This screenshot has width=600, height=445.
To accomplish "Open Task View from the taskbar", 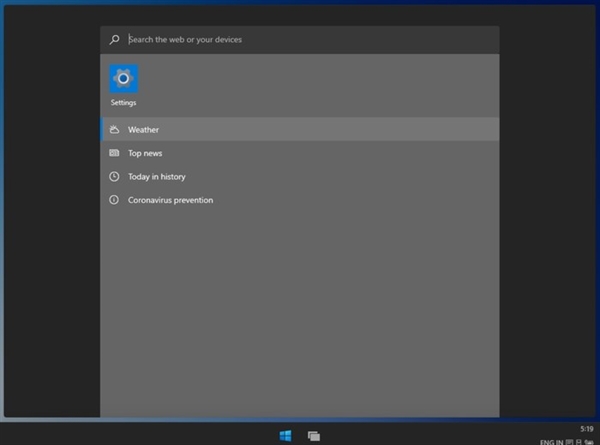I will (314, 436).
